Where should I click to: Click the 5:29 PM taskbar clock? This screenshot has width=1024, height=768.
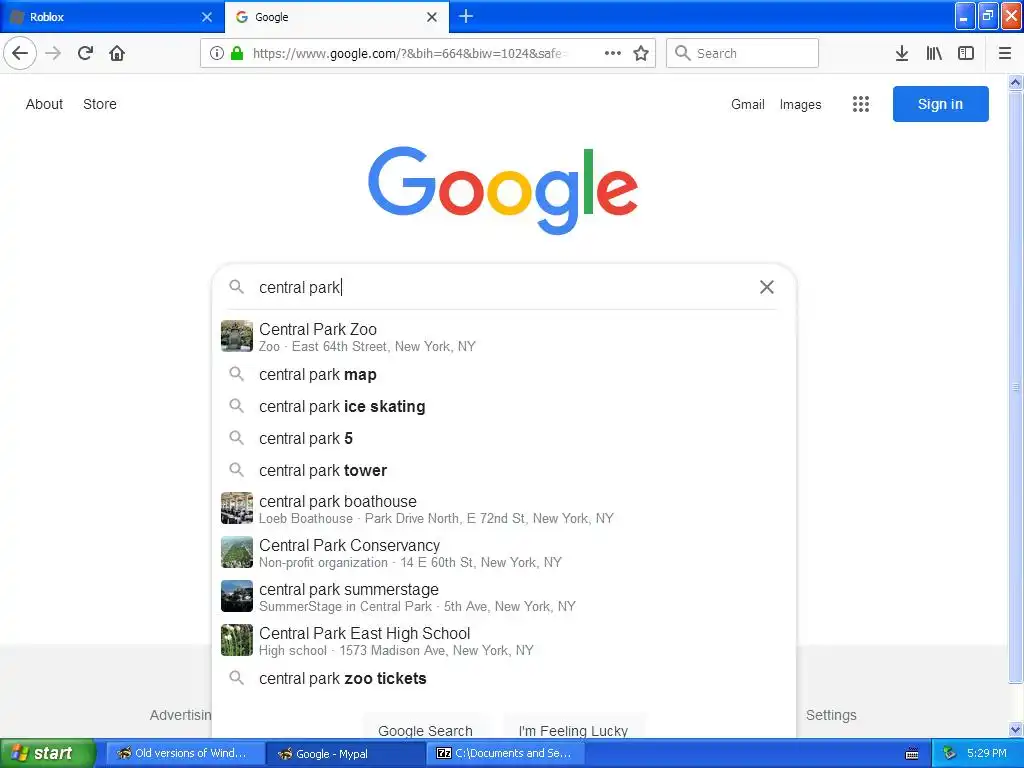pos(987,753)
